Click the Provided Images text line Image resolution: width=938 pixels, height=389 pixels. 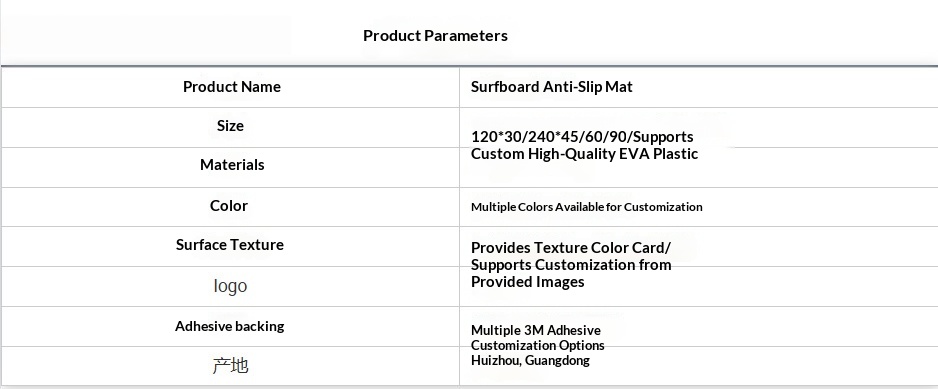[528, 282]
